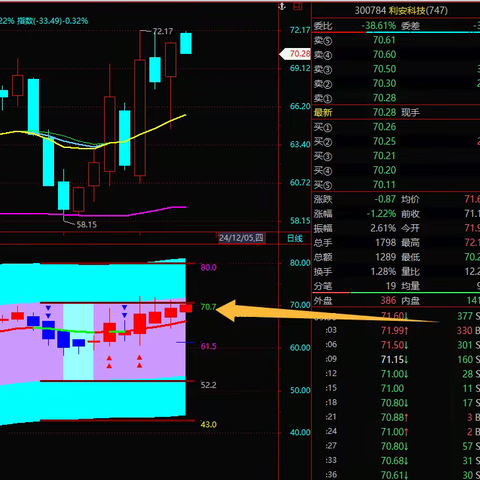Click the last cyan candlestick on main chart
Viewport: 480px width, 480px height.
(186, 43)
